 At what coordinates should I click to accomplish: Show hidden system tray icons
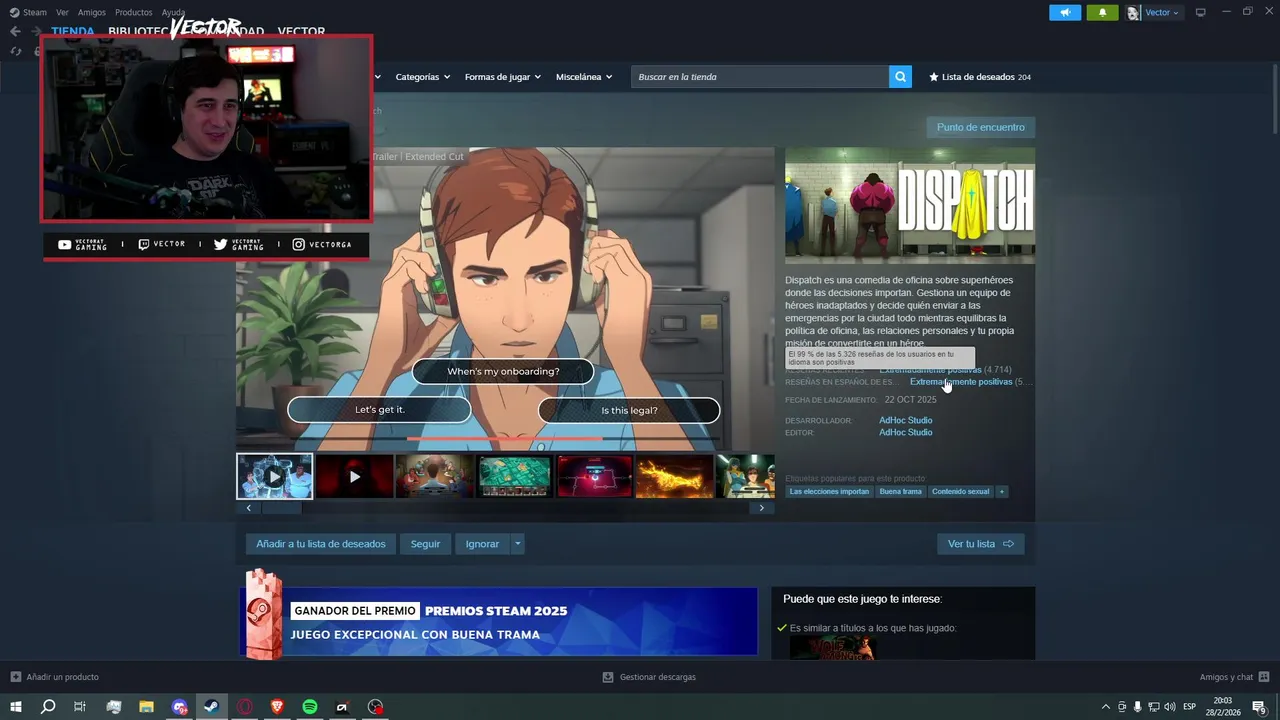tap(1105, 707)
